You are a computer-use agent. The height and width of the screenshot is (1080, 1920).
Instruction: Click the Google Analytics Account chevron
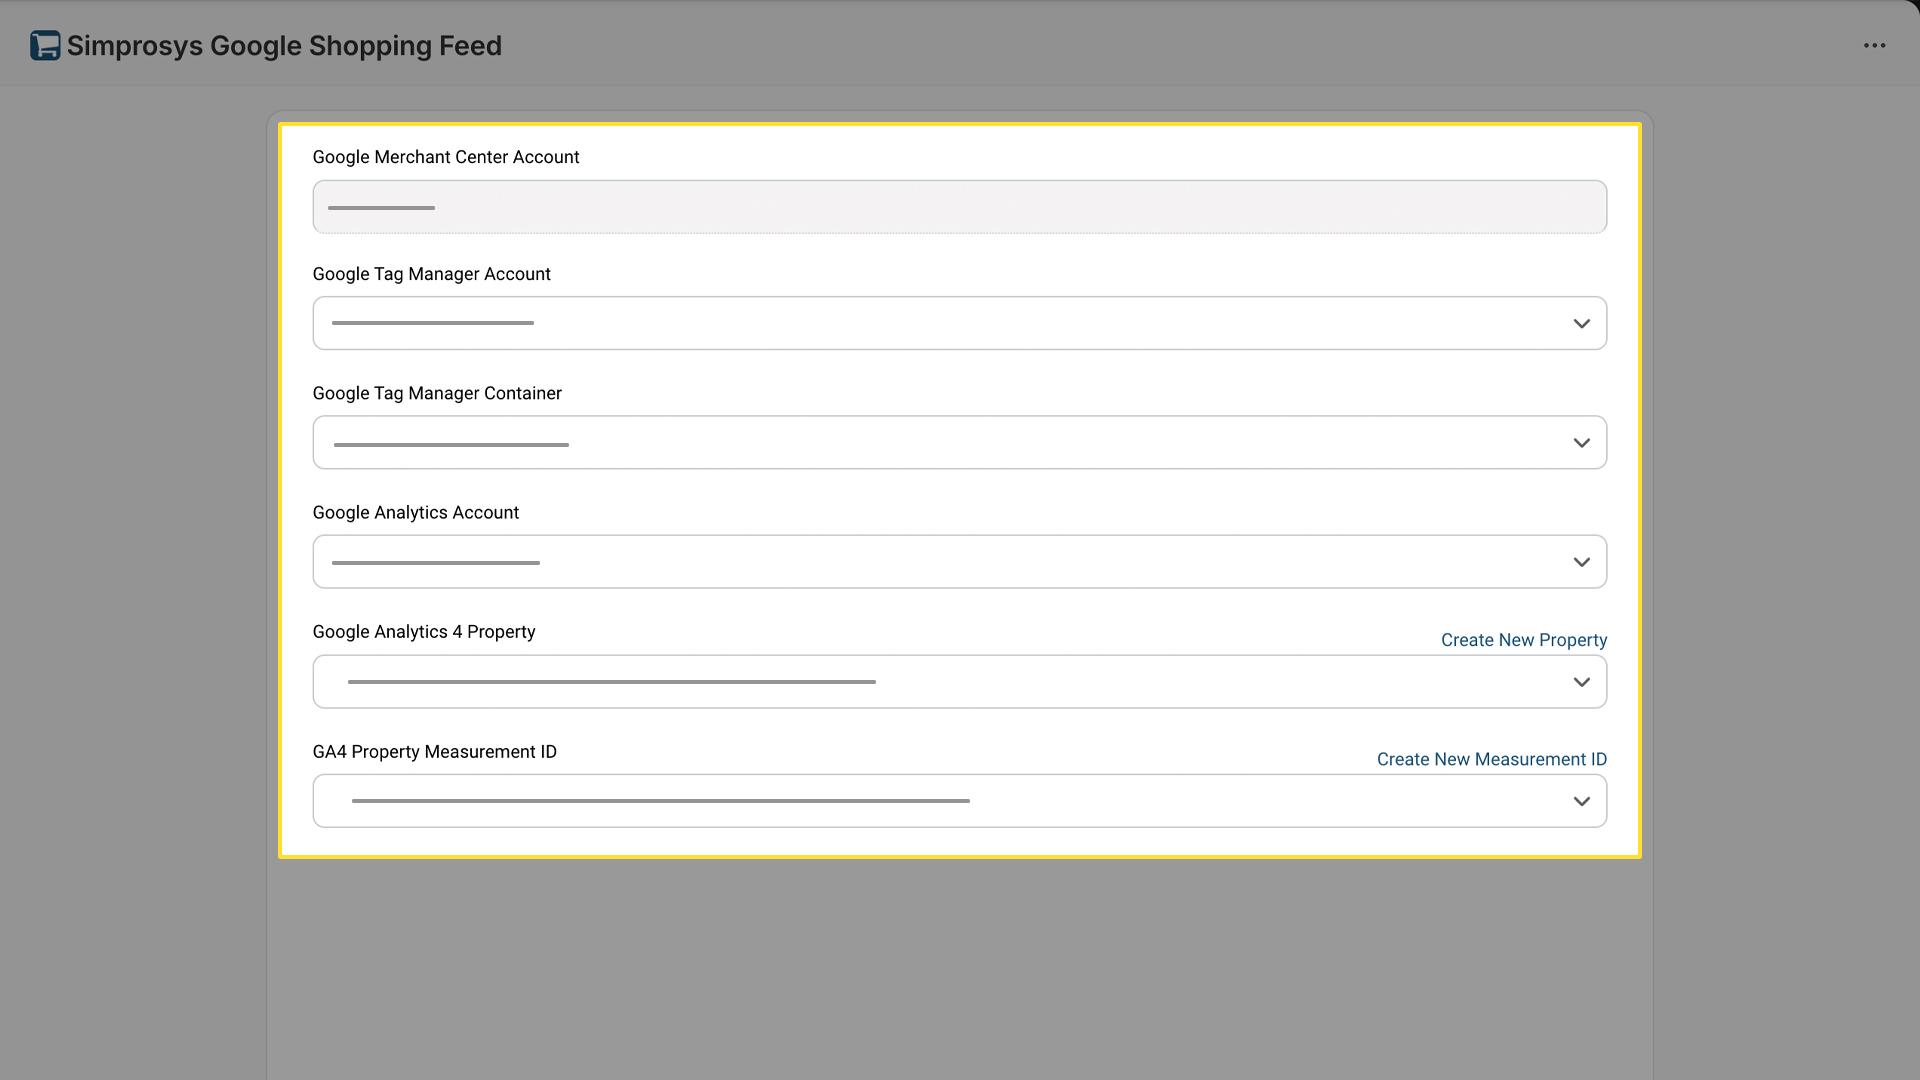1581,561
